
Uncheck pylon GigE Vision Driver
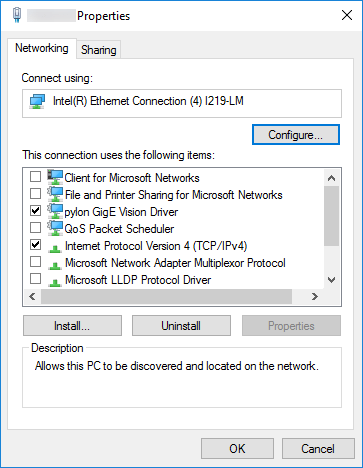36,210
